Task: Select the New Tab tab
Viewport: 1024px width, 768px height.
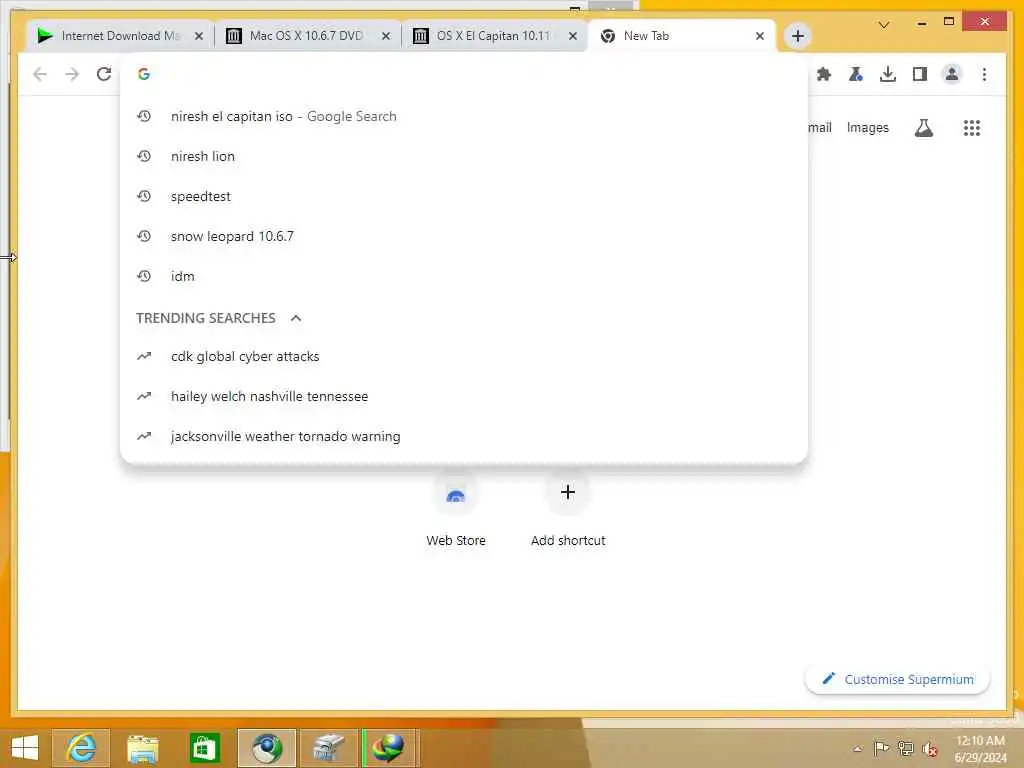Action: tap(682, 36)
